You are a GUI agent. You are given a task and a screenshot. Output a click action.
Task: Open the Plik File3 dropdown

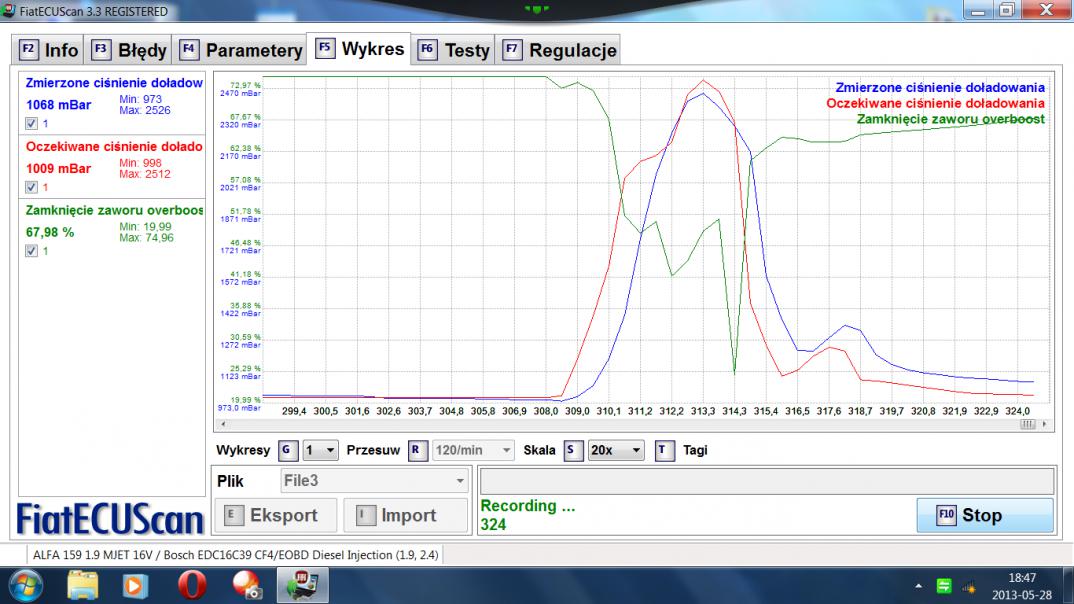point(375,481)
